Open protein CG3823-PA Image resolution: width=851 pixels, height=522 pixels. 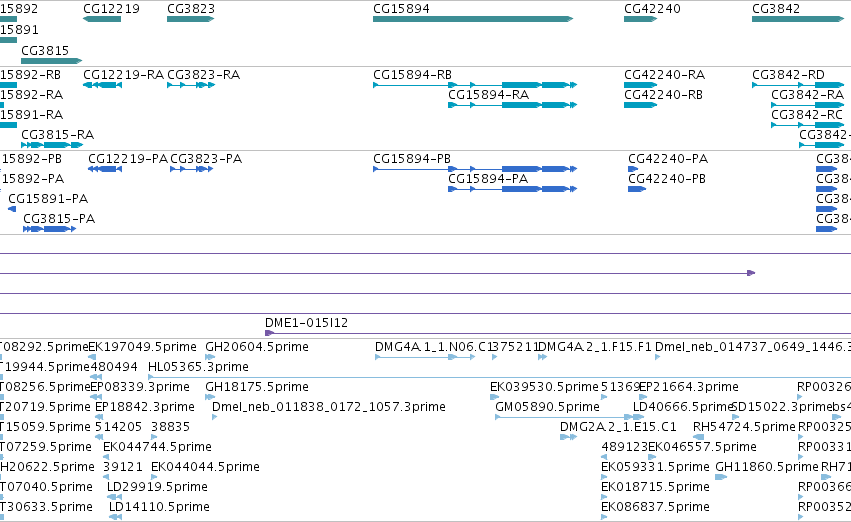tap(206, 158)
